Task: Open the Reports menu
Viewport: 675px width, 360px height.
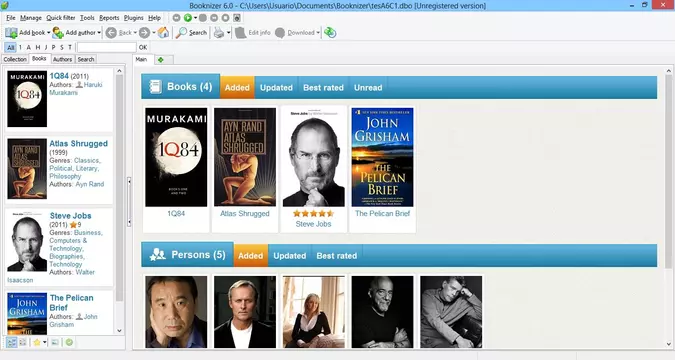Action: pos(109,18)
